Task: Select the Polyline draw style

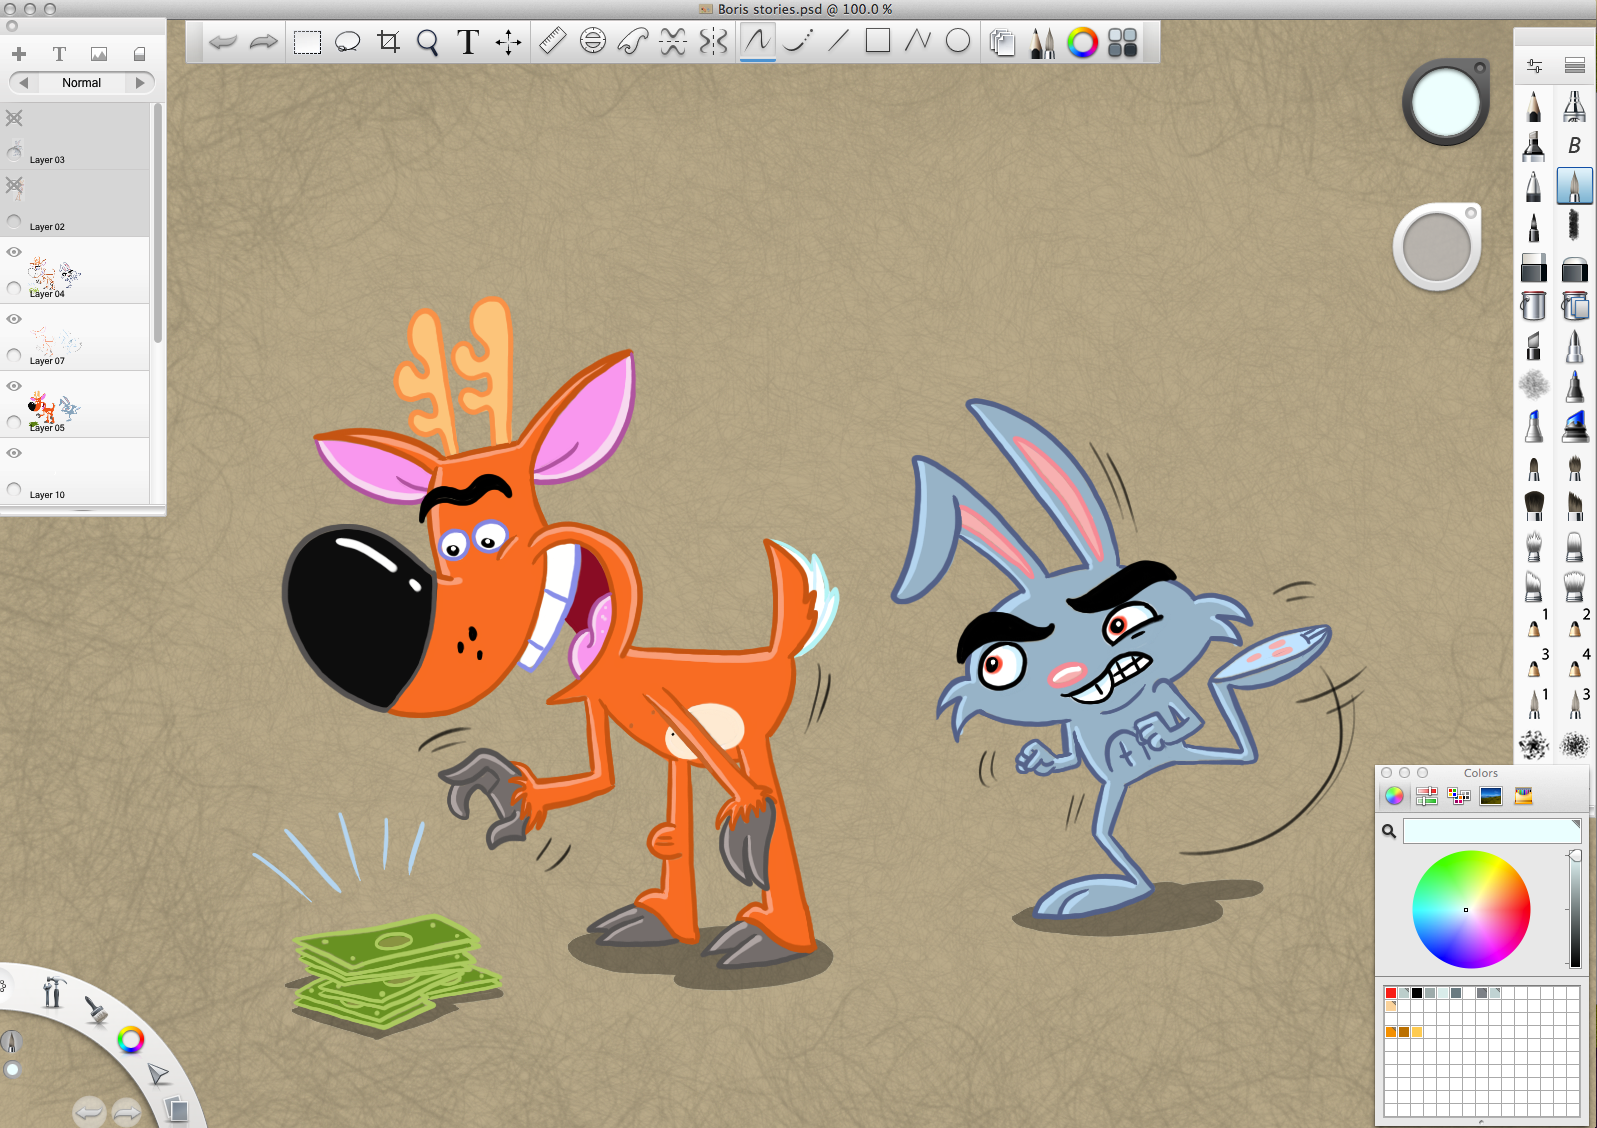Action: click(918, 41)
